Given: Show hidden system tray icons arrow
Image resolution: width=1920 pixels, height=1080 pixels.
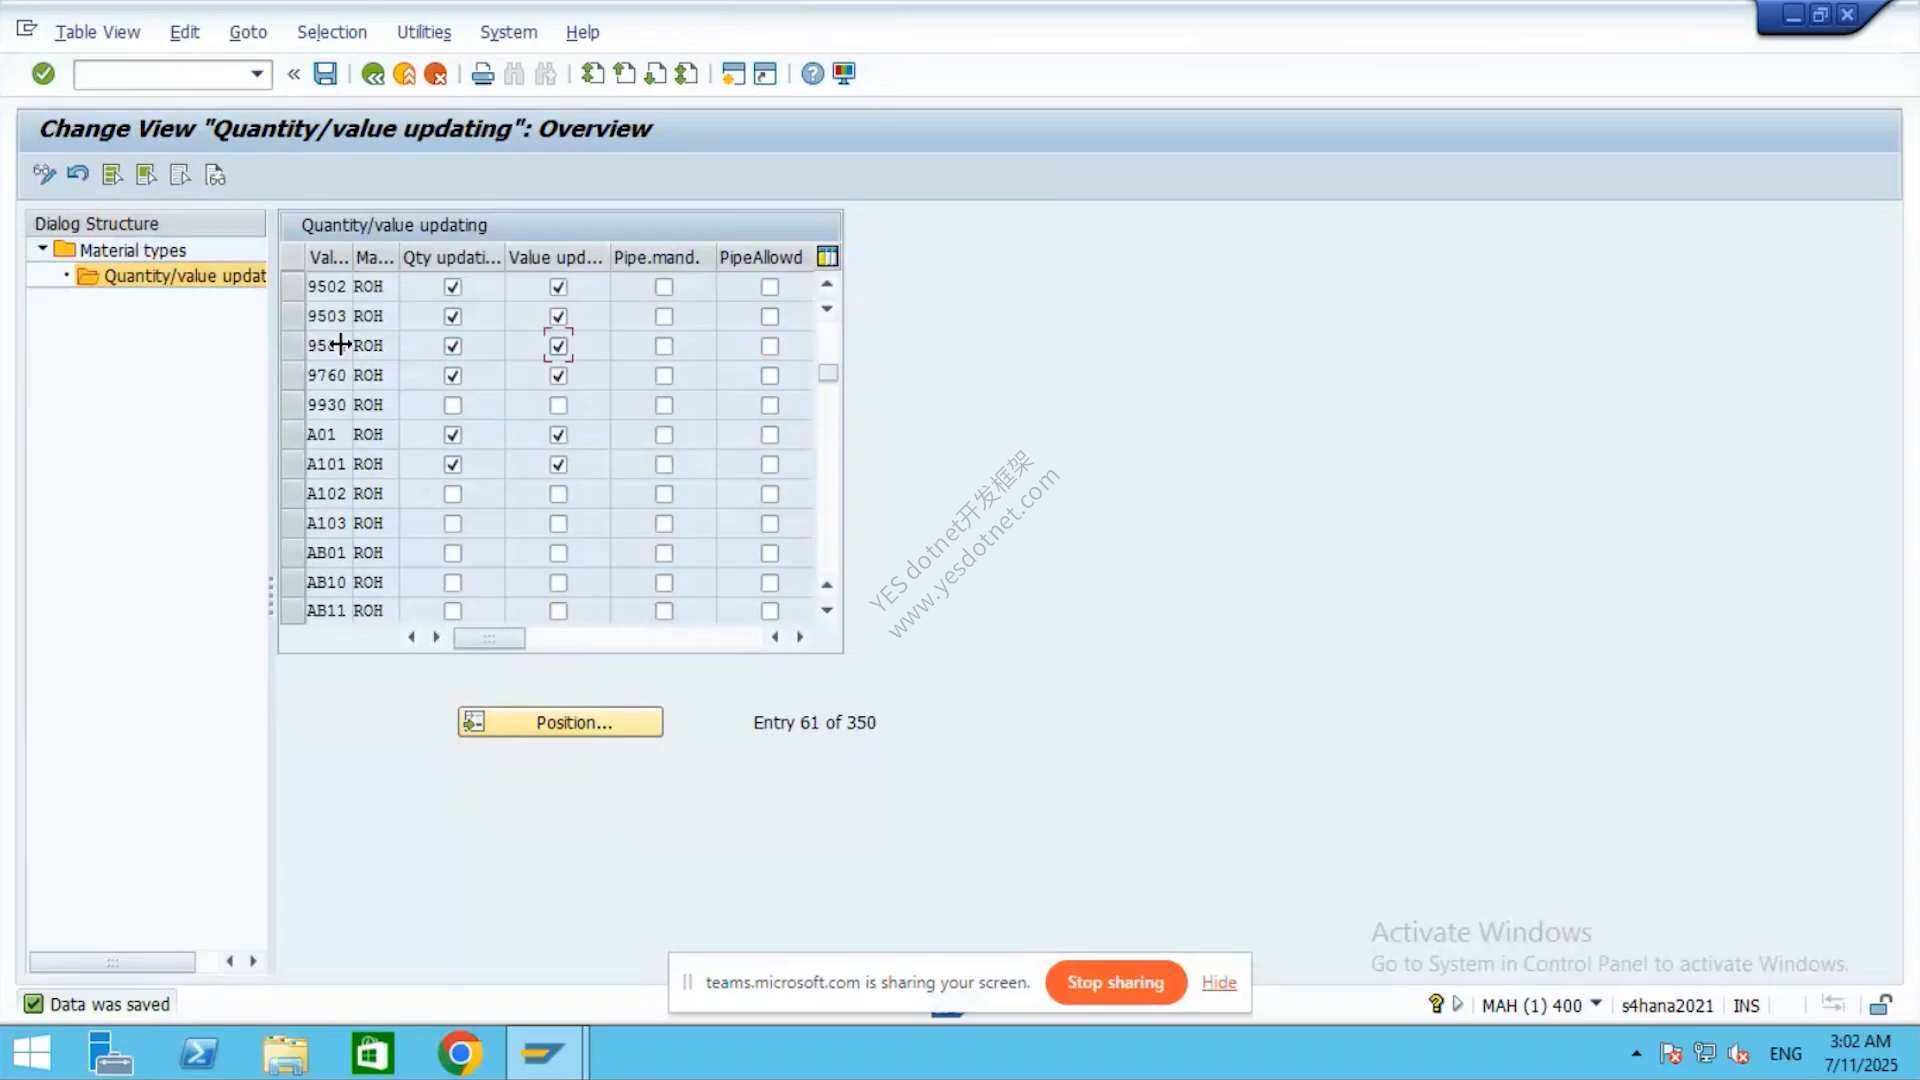Looking at the screenshot, I should [1636, 1053].
